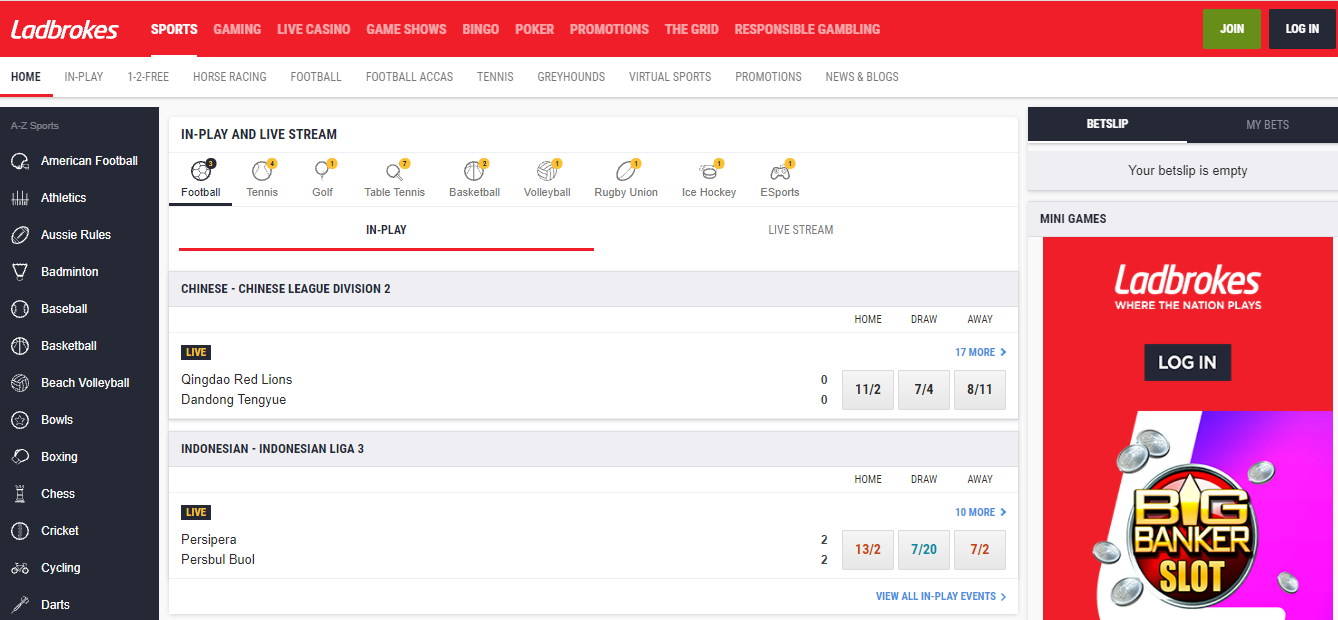Open the Persbul Buol match row
The image size is (1338, 620).
click(x=218, y=560)
